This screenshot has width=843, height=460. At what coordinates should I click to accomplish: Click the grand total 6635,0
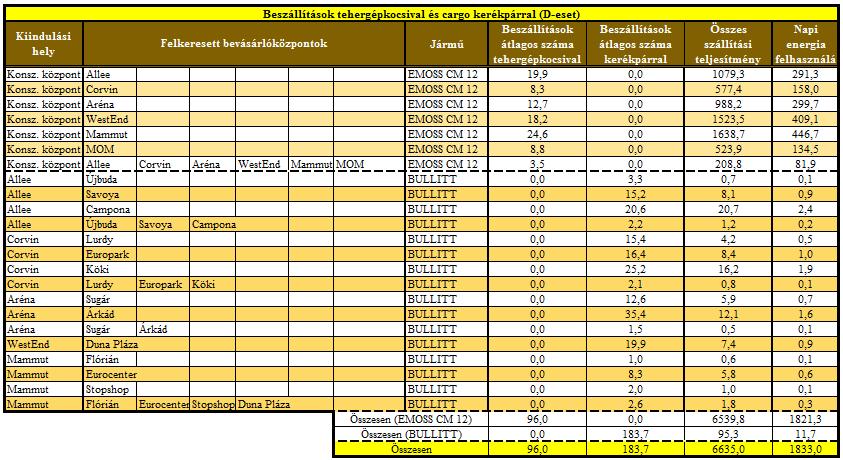click(x=728, y=450)
